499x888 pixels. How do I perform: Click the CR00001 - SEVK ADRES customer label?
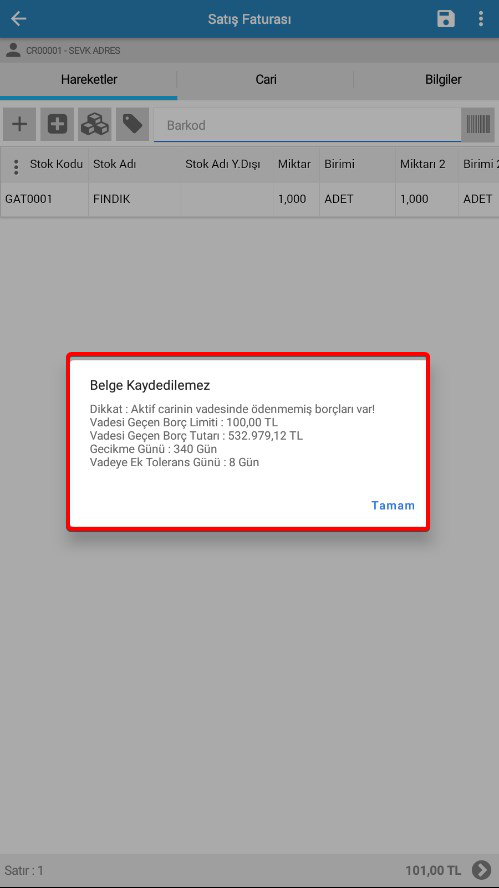point(73,51)
